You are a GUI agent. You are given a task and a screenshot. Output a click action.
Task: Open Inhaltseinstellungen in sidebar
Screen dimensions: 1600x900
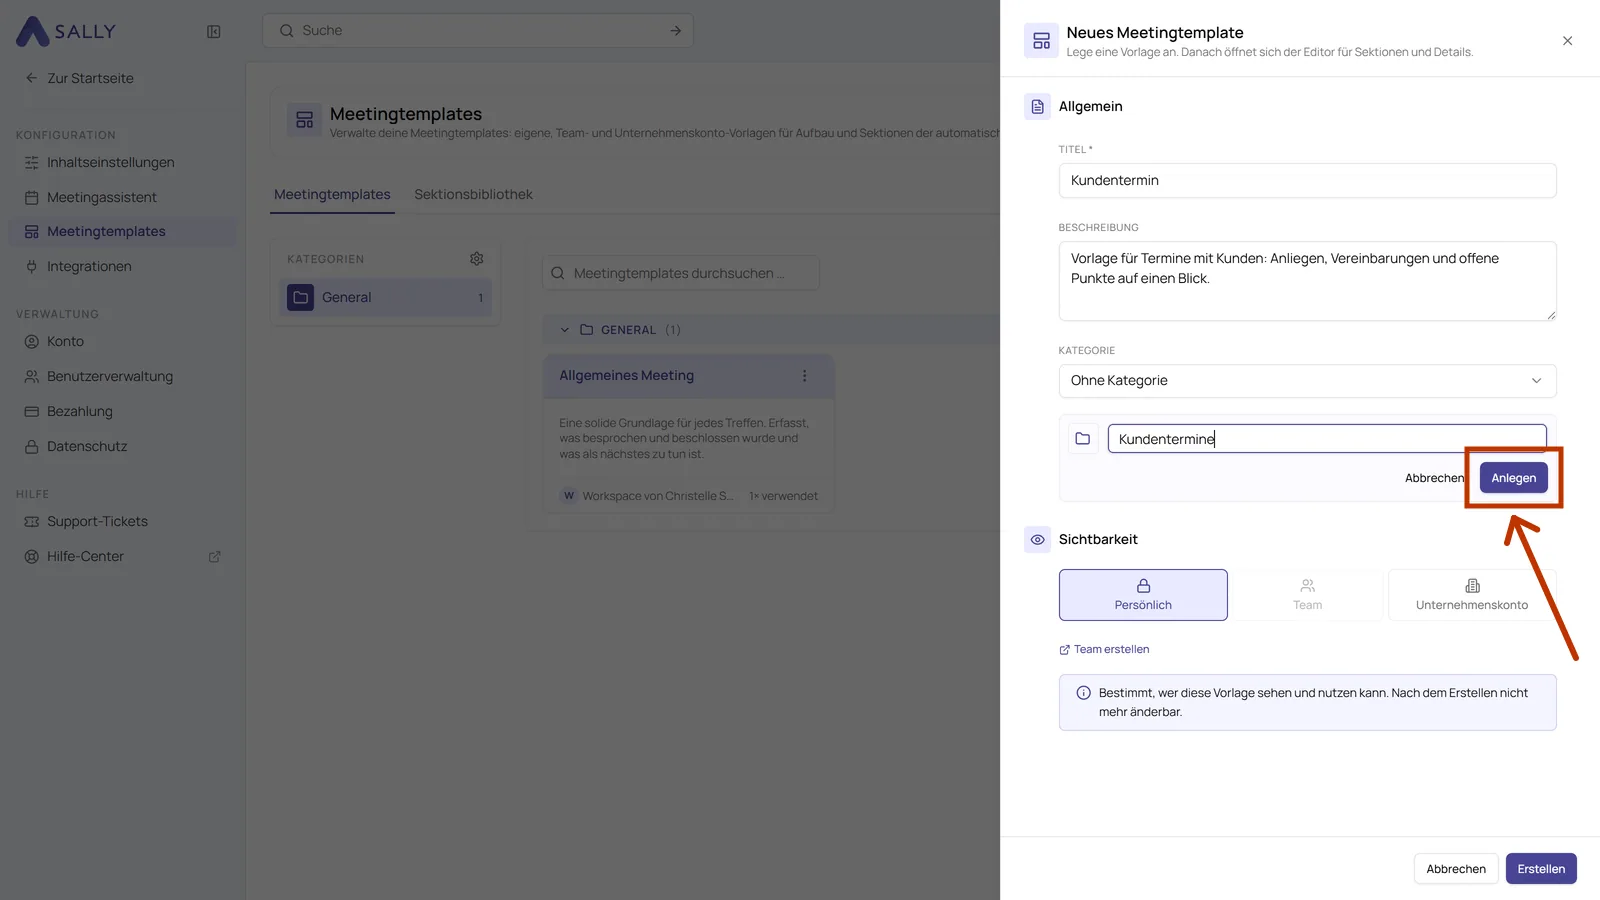tap(122, 162)
